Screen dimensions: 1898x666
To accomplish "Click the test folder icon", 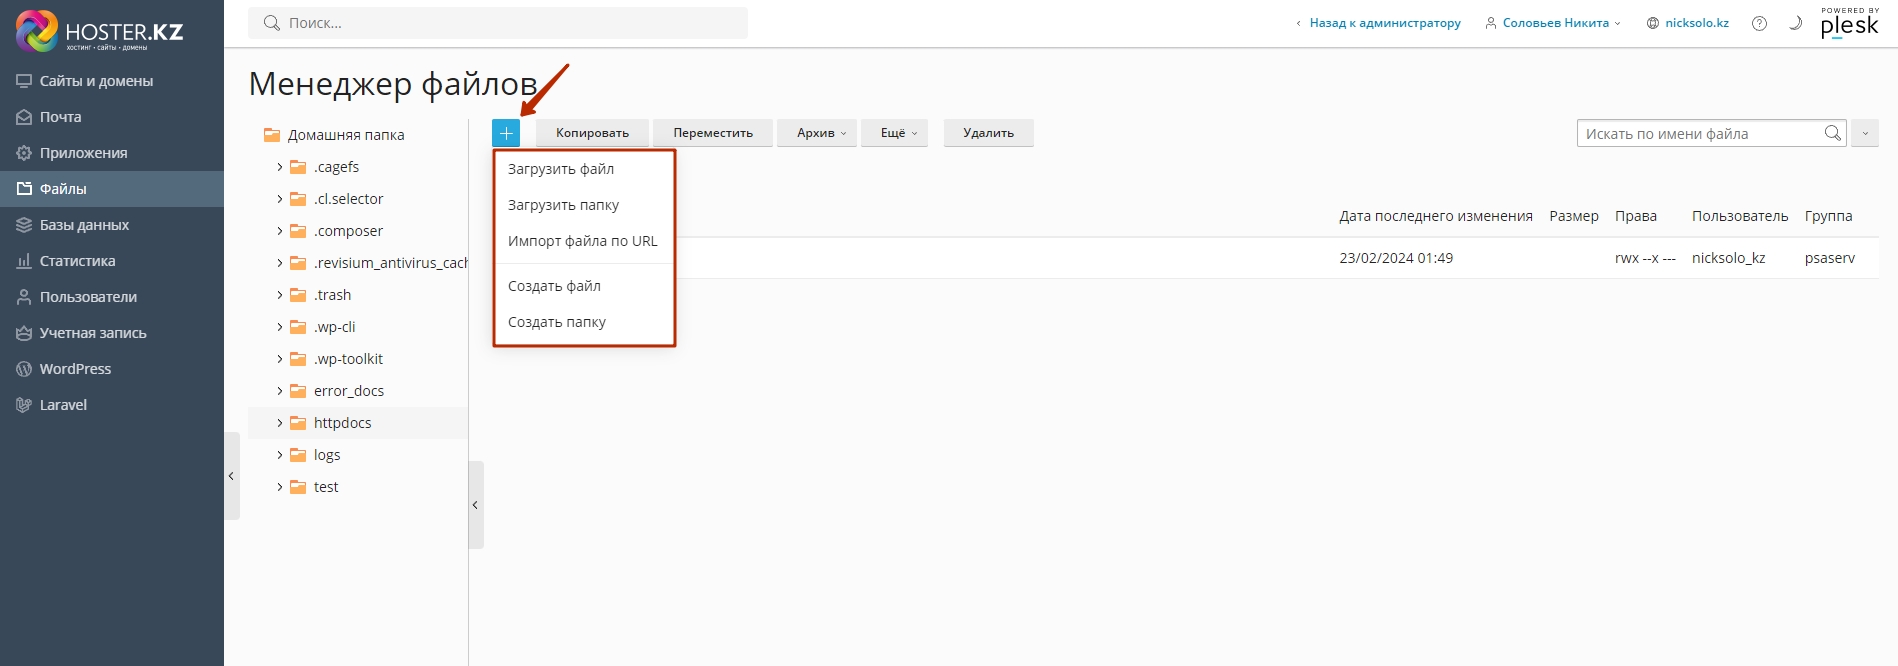I will (298, 487).
